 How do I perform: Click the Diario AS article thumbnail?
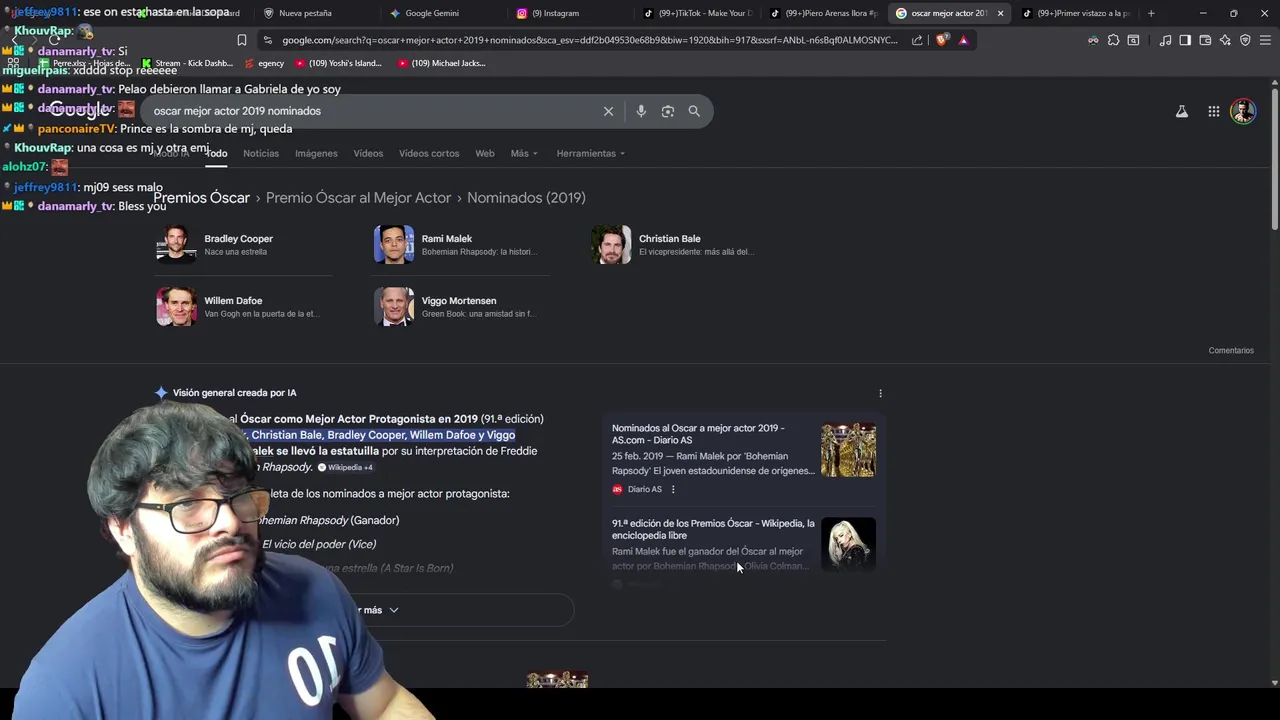(x=848, y=450)
